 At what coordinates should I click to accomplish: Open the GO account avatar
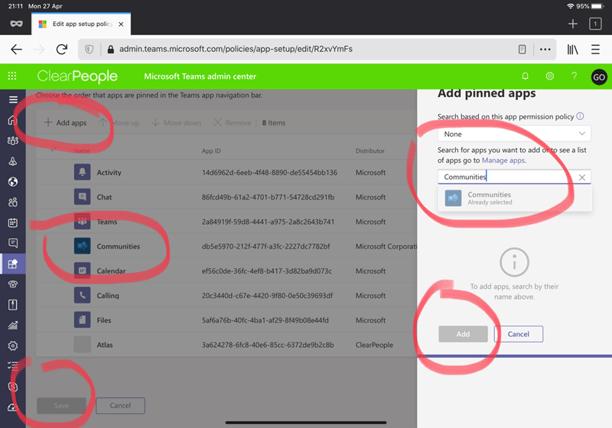(599, 77)
